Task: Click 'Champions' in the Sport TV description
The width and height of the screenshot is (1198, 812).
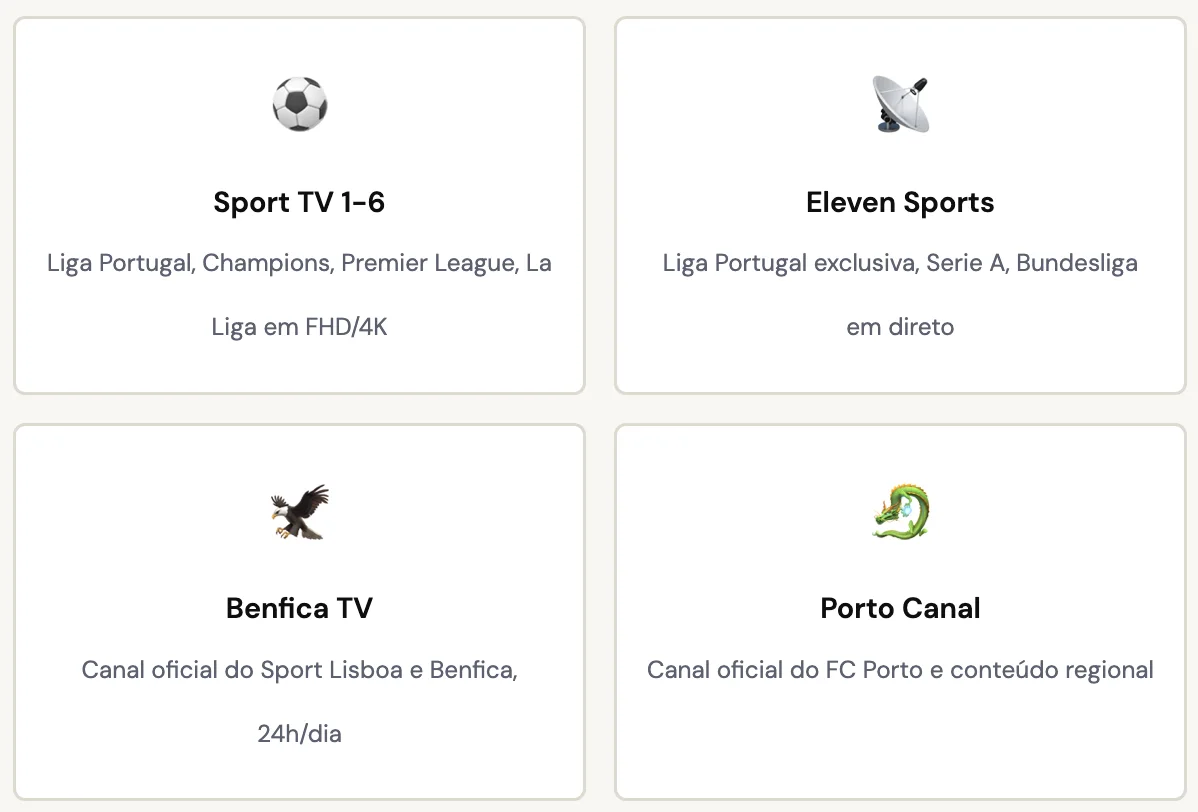Action: [267, 264]
